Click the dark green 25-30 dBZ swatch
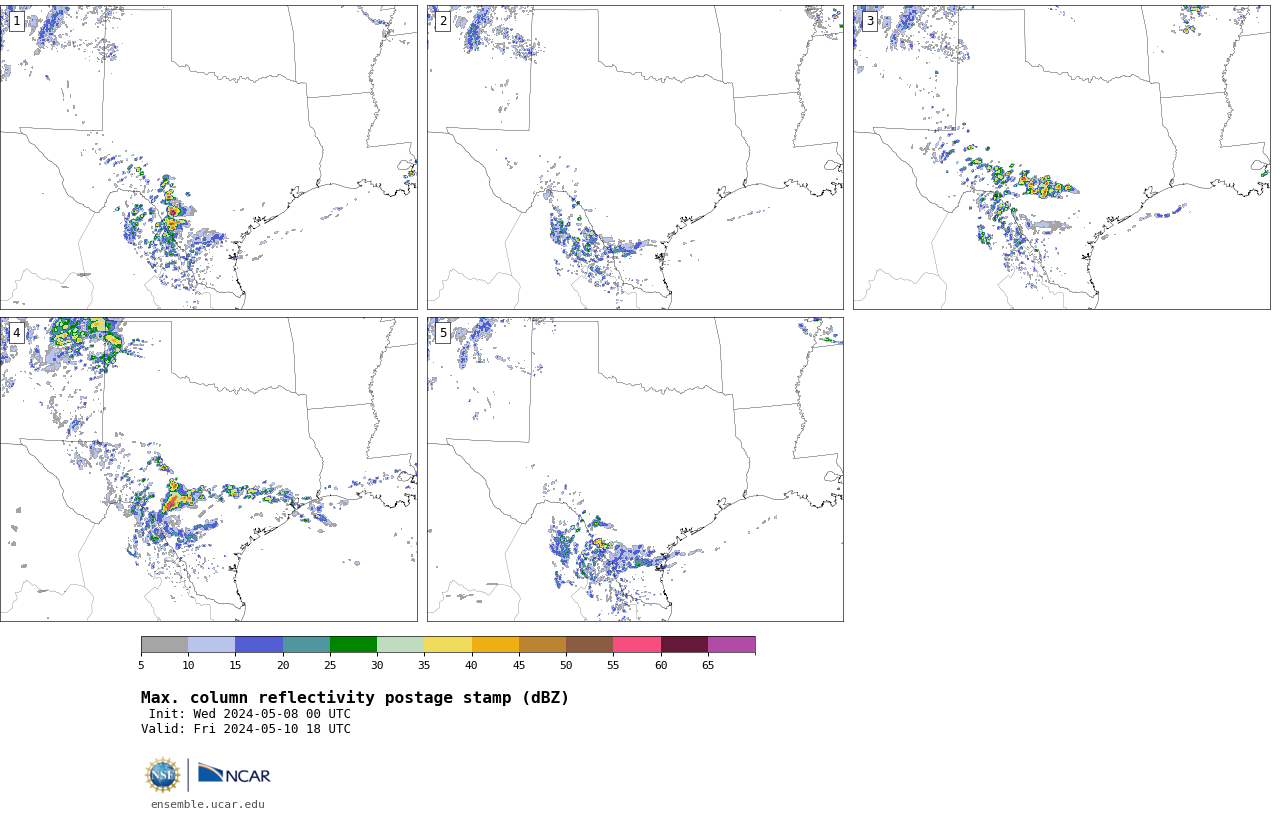The image size is (1280, 815). coord(353,644)
